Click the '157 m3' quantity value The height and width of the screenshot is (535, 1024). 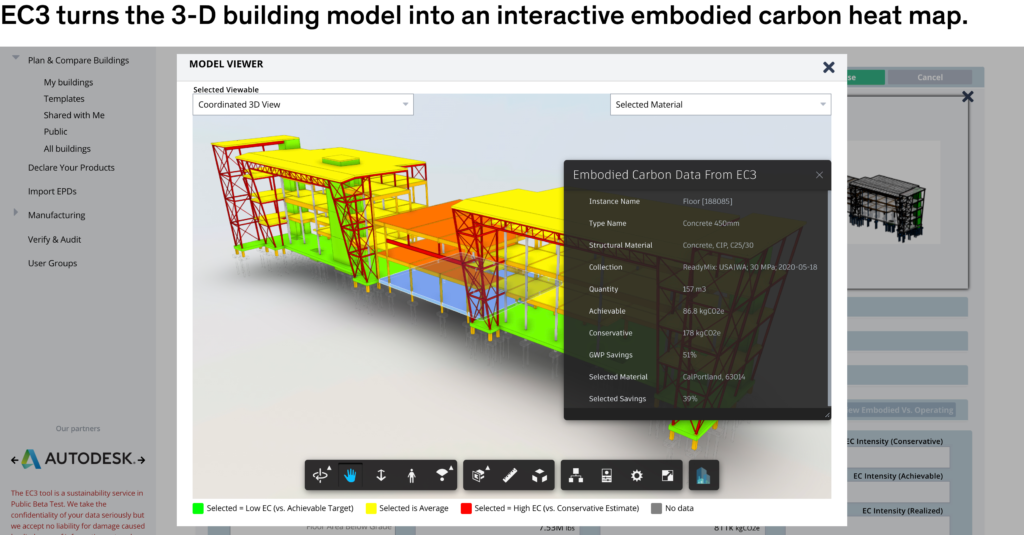pyautogui.click(x=694, y=289)
